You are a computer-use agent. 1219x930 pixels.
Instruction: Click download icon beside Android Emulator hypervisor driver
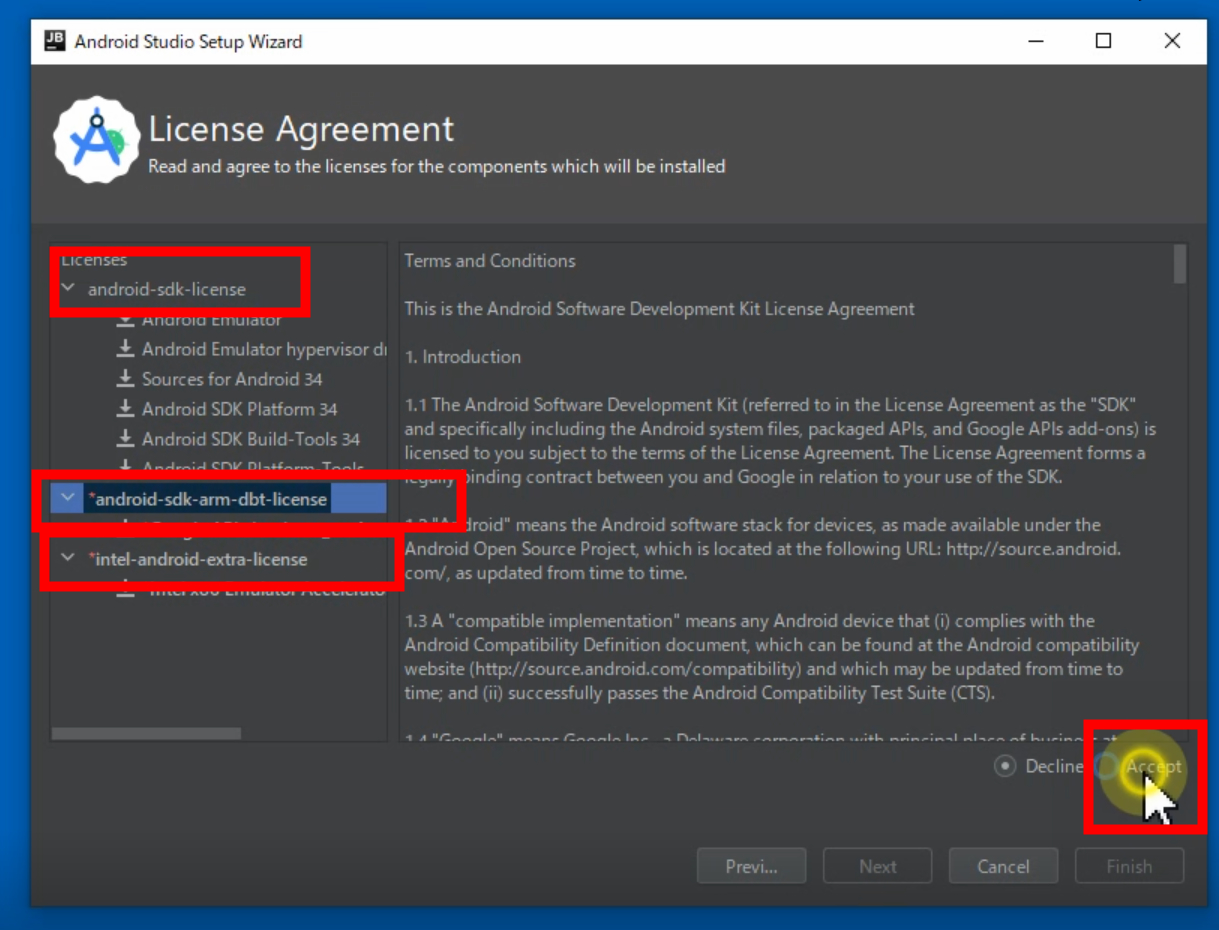tap(125, 349)
